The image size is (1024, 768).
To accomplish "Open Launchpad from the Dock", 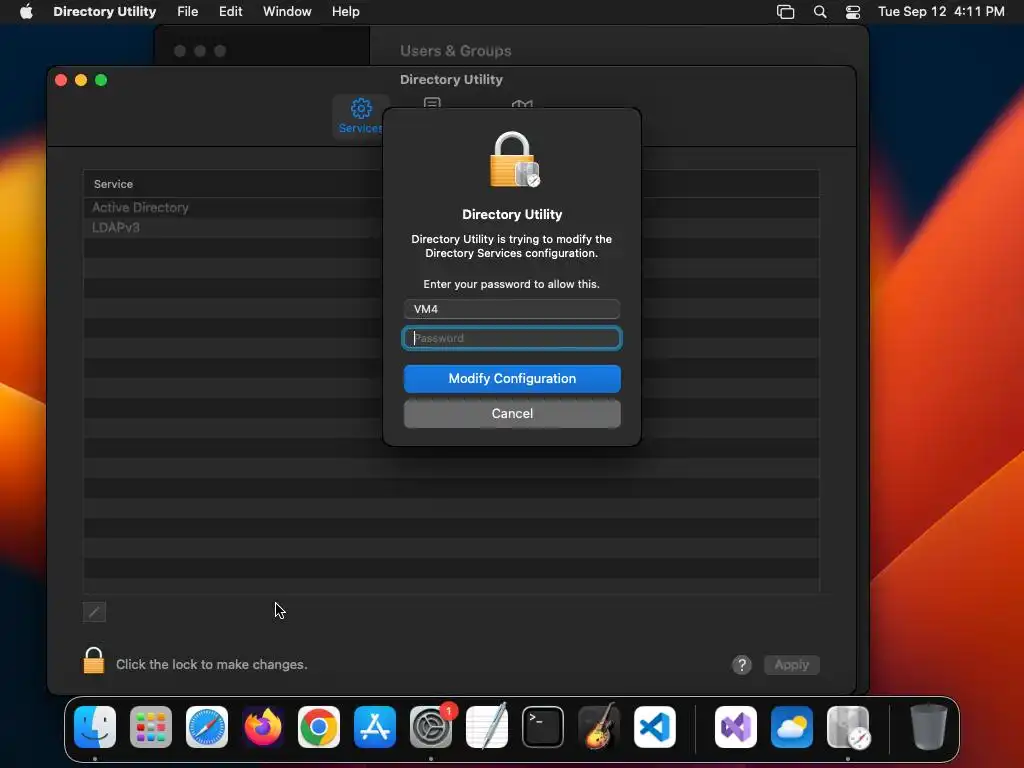I will click(x=151, y=727).
